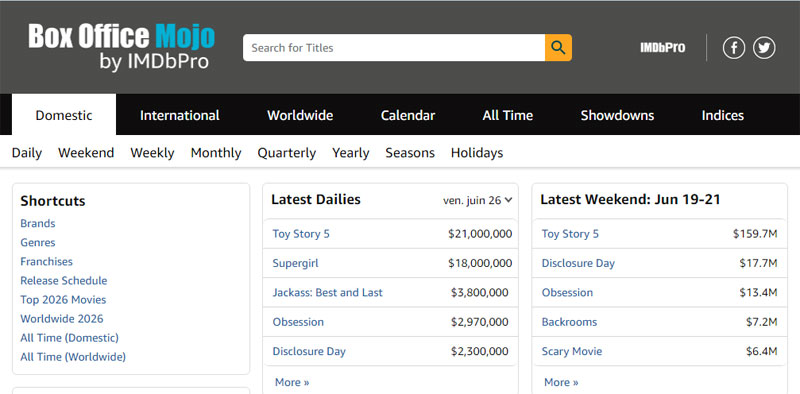This screenshot has height=394, width=800.
Task: Open the Holidays sub navigation item
Action: point(477,153)
